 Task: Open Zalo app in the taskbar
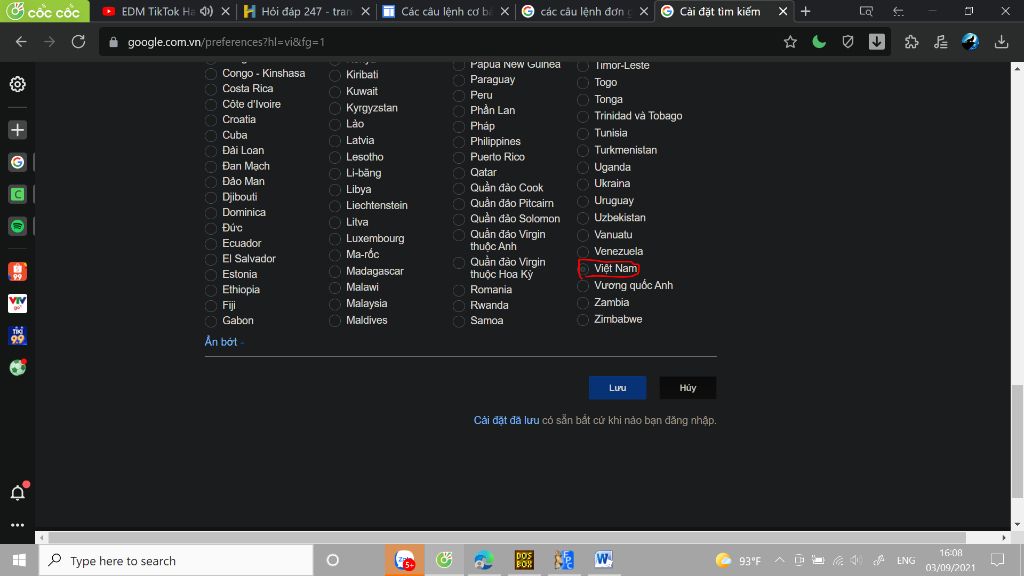(404, 560)
